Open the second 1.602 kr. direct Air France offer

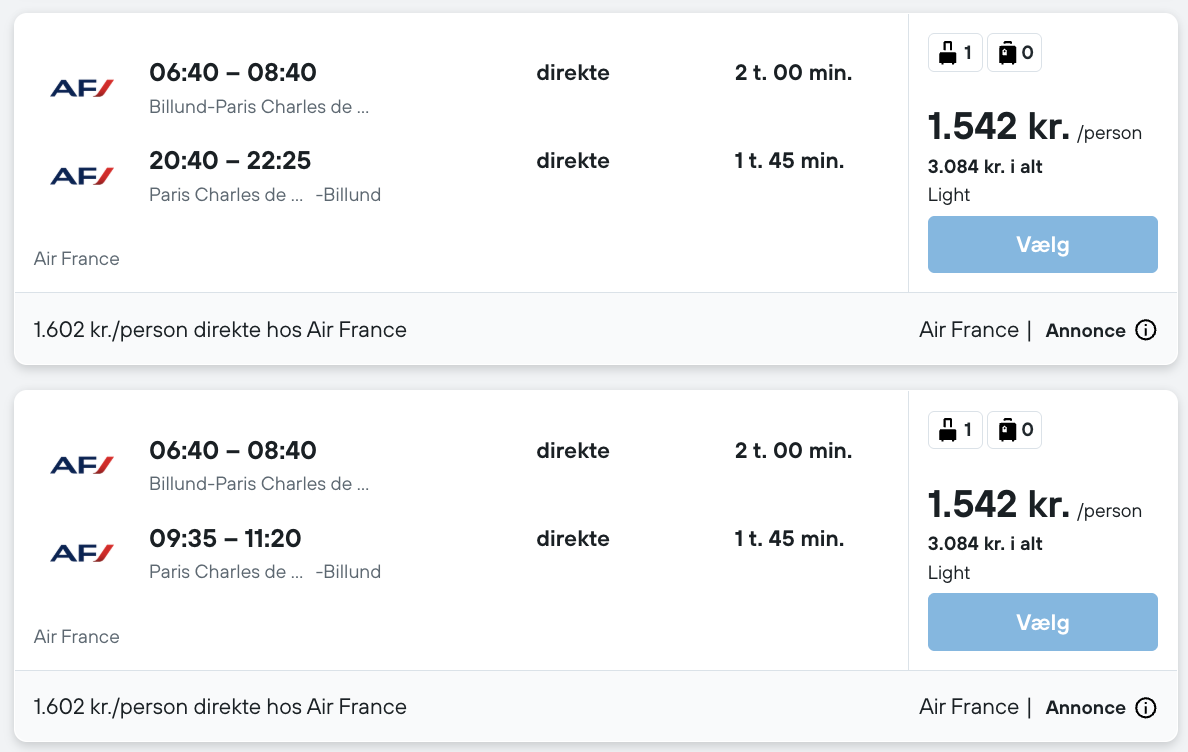[x=220, y=707]
